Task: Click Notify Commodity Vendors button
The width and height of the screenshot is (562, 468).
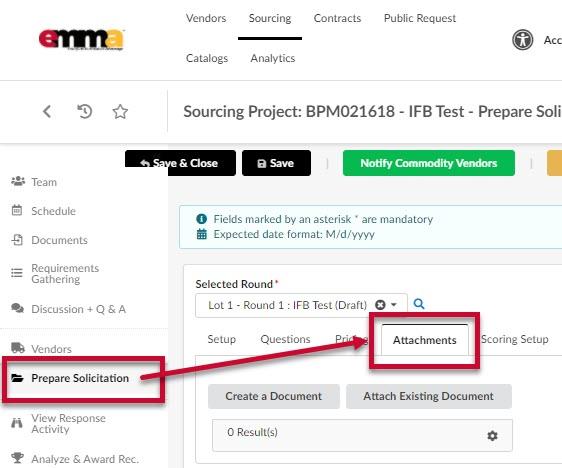Action: pyautogui.click(x=429, y=163)
